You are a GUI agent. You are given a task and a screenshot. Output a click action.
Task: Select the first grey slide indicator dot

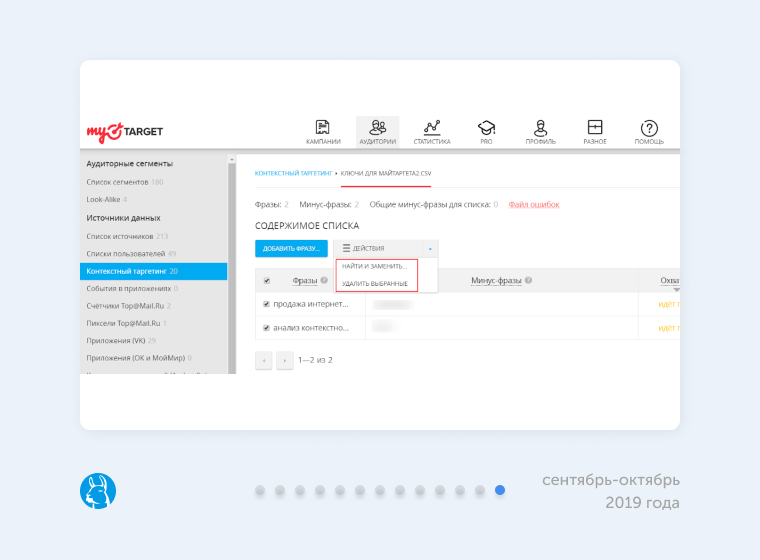pos(260,490)
